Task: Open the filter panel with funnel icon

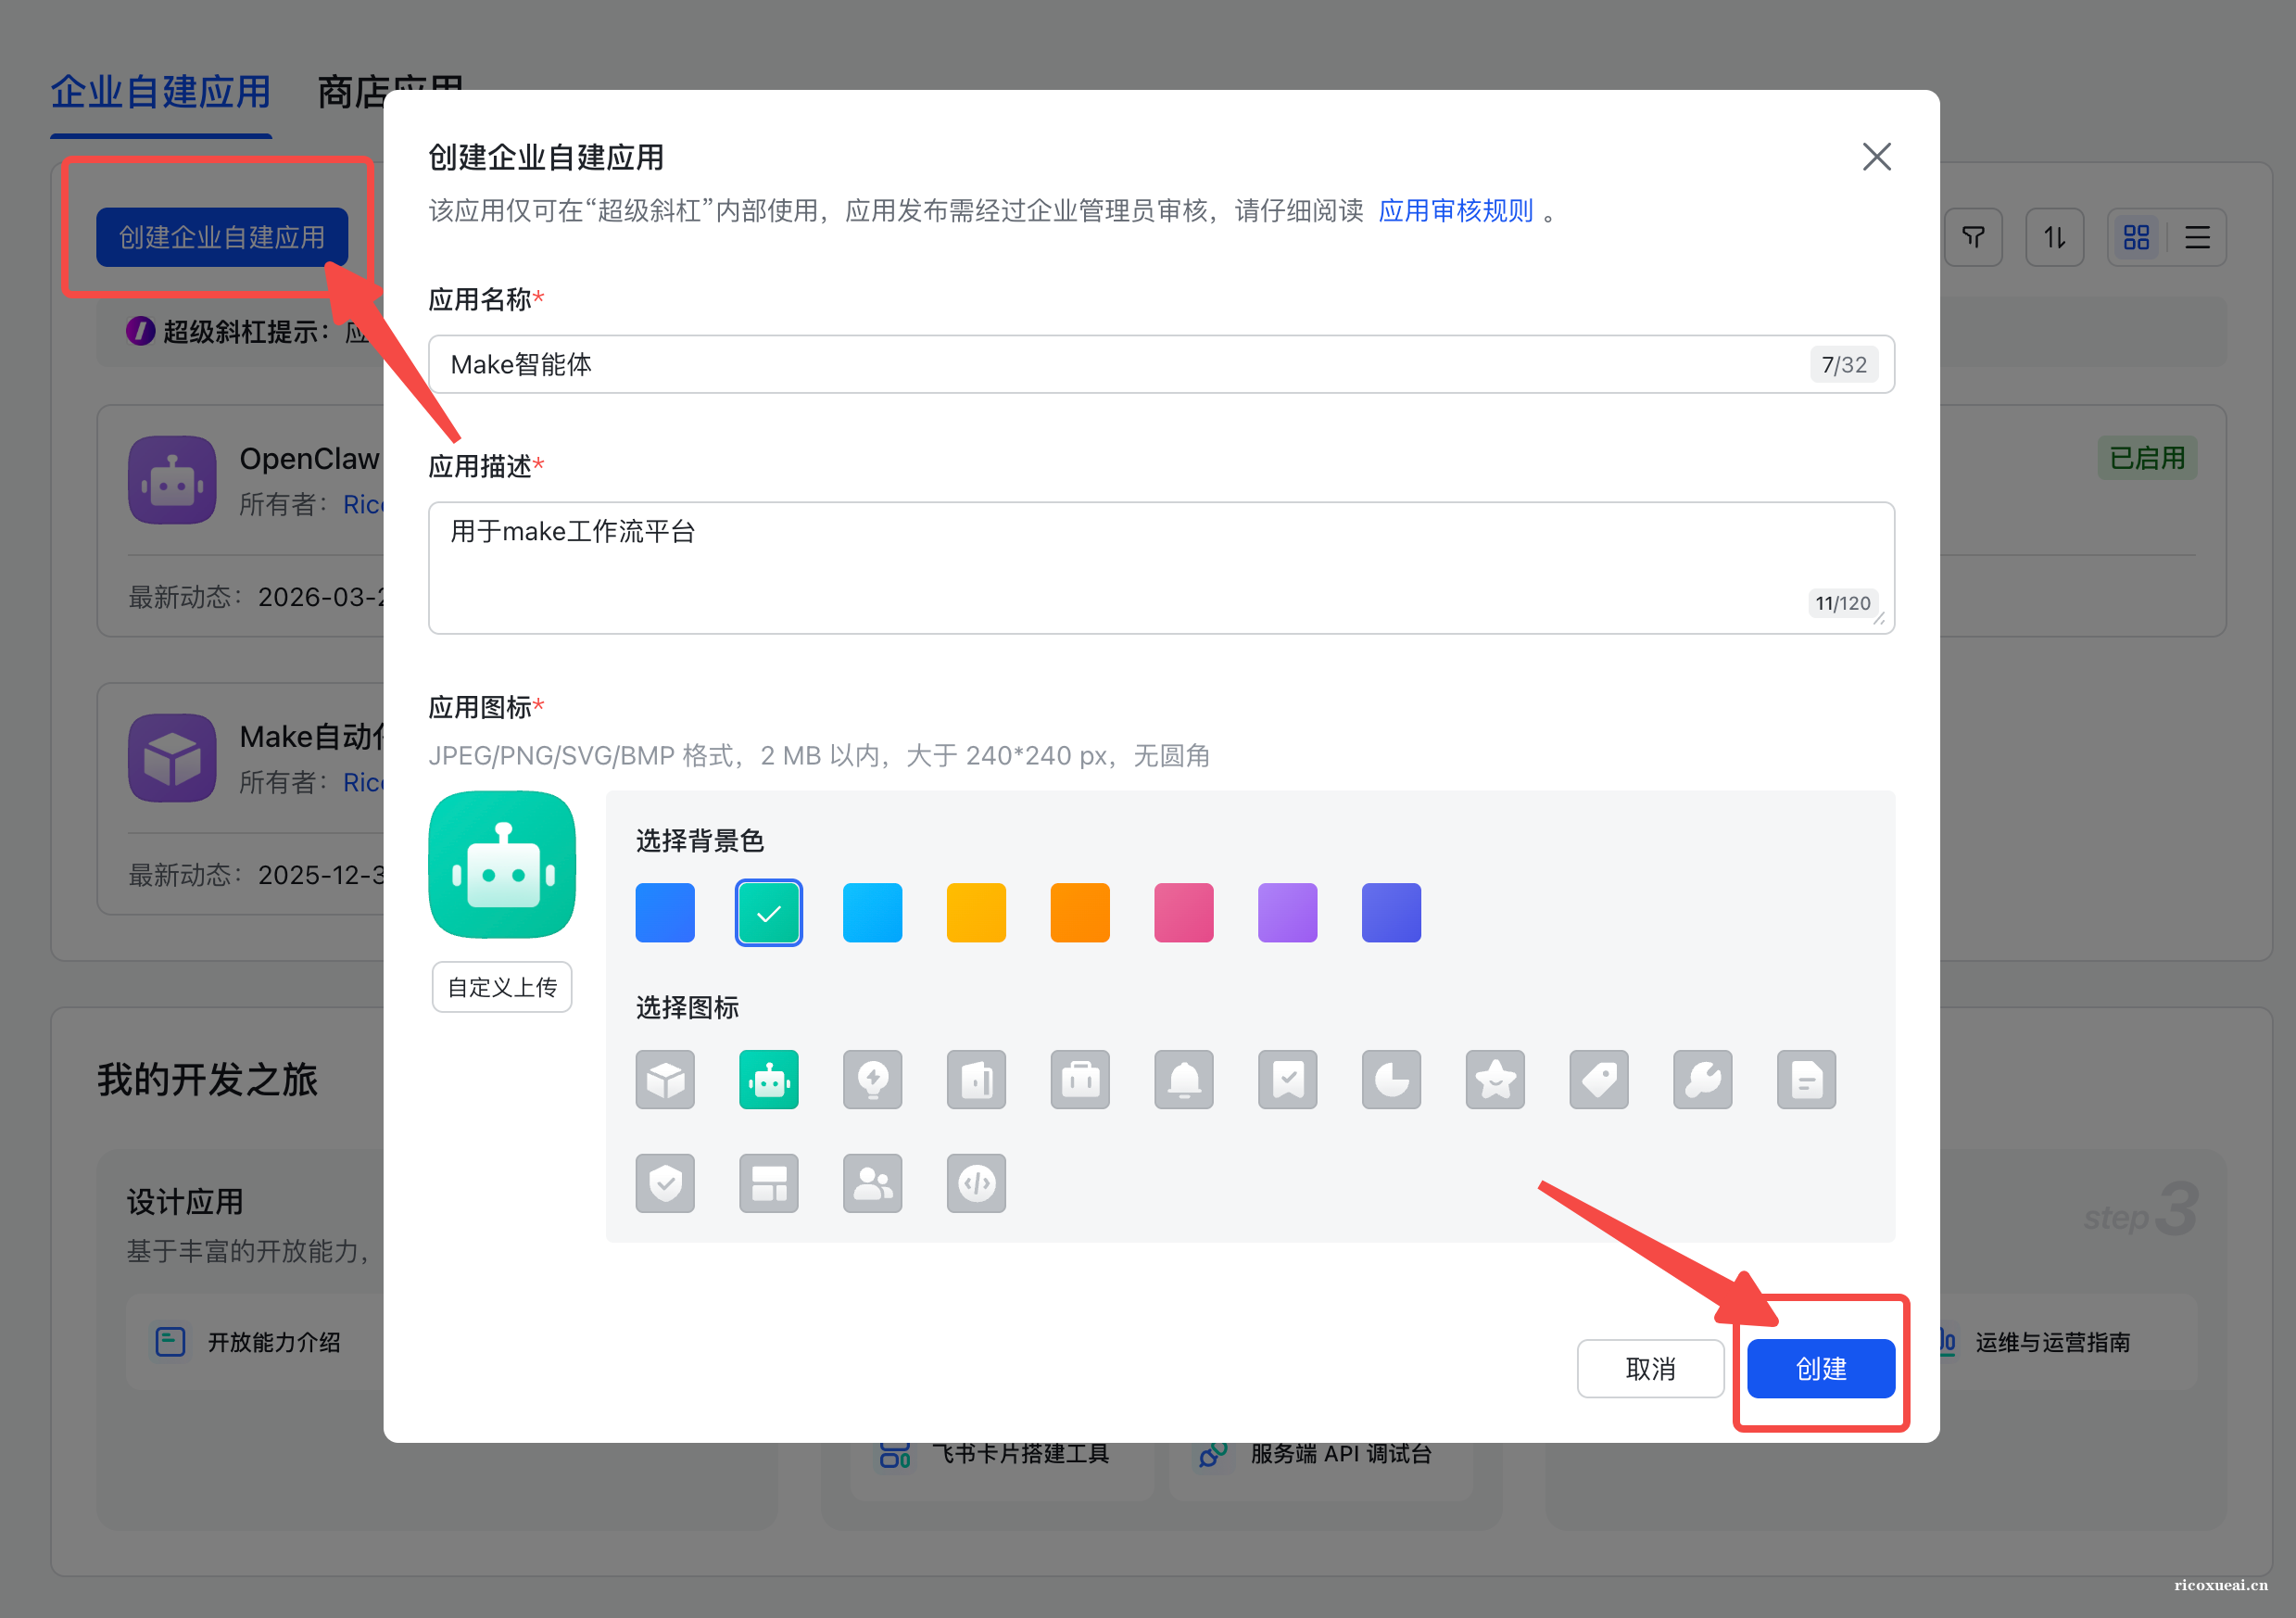Action: point(1973,237)
